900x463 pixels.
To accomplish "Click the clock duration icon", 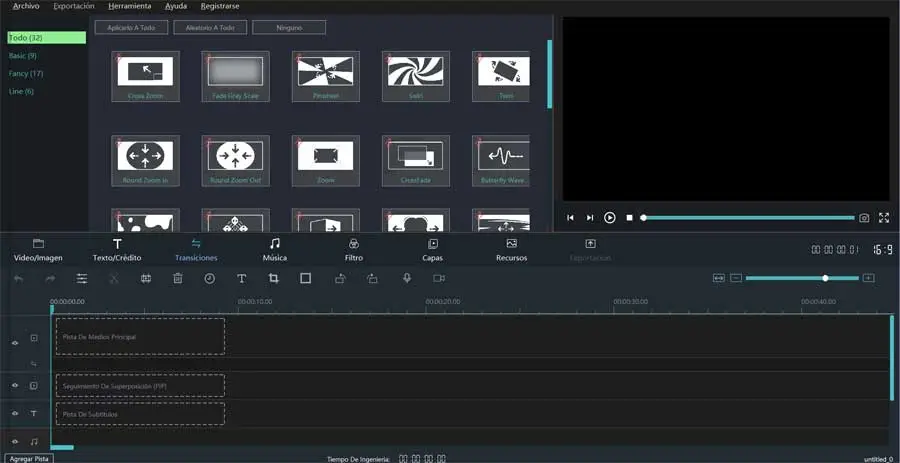I will (x=209, y=278).
